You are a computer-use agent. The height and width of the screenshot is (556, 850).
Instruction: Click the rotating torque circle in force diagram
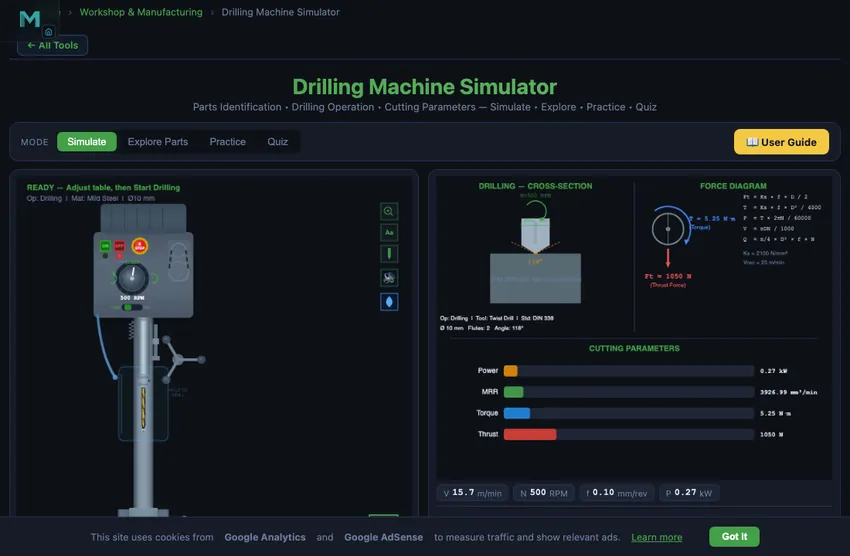pos(668,229)
